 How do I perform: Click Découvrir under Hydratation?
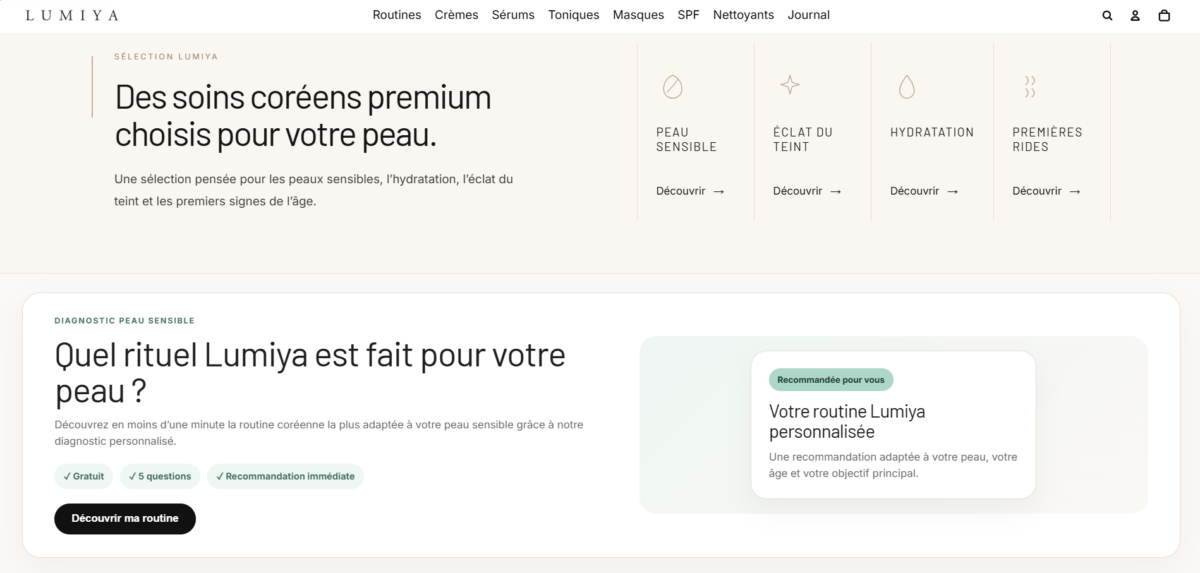tap(924, 191)
